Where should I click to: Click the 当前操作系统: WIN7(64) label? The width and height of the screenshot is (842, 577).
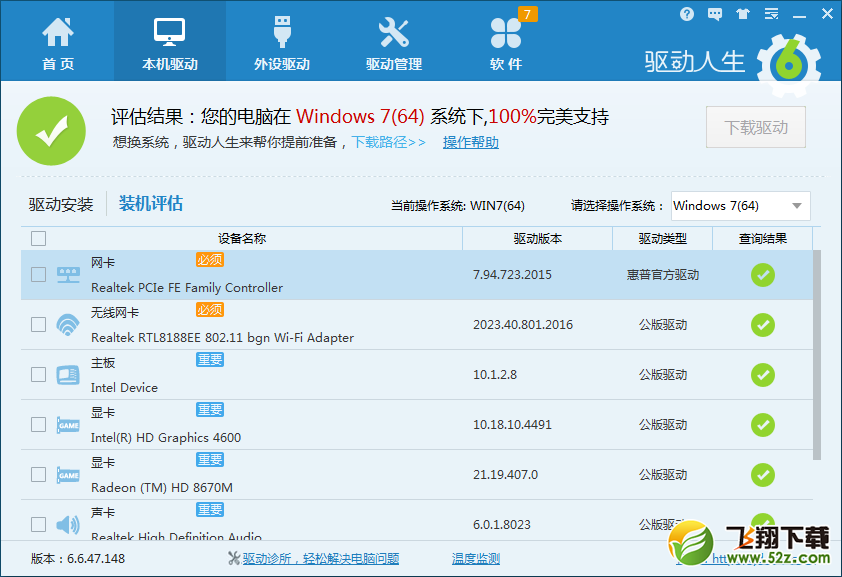click(x=458, y=206)
